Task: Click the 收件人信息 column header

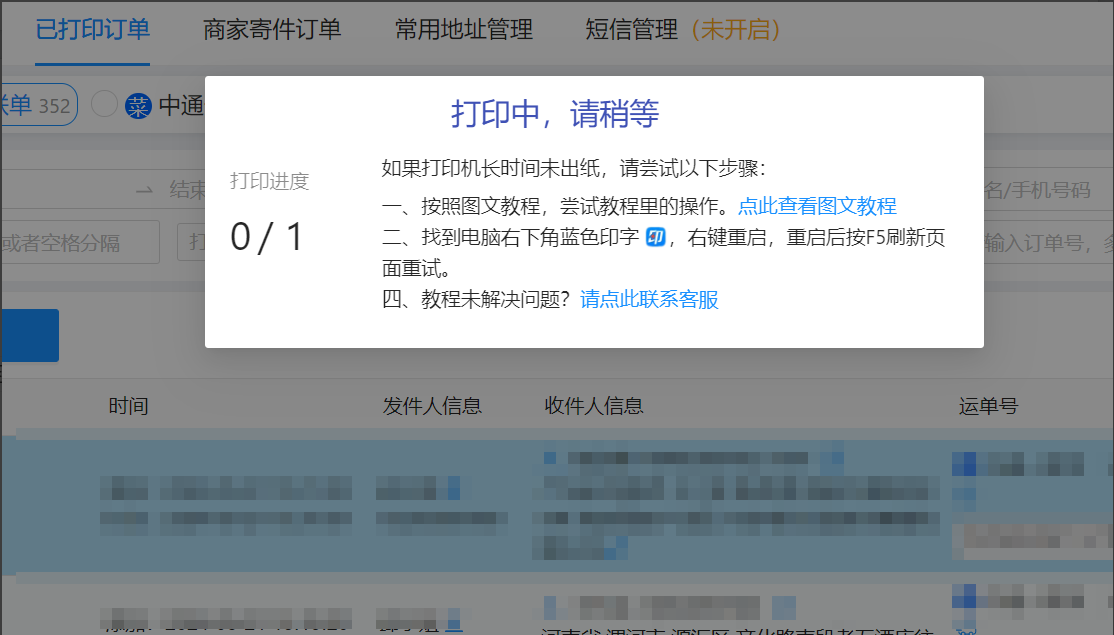Action: 594,406
